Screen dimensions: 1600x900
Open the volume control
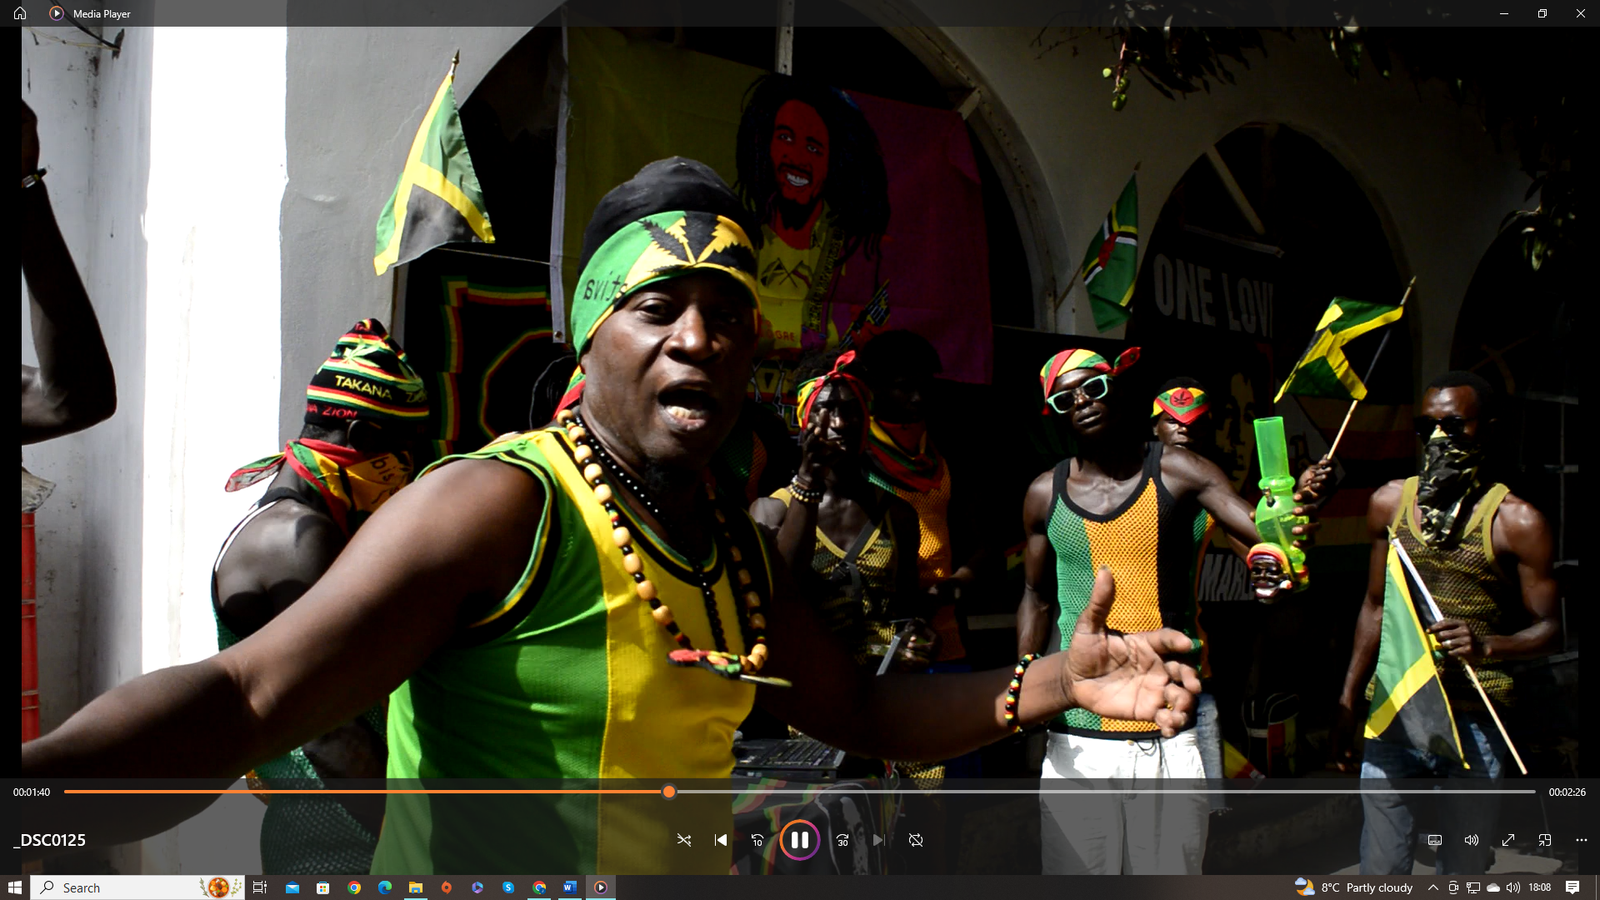1471,840
